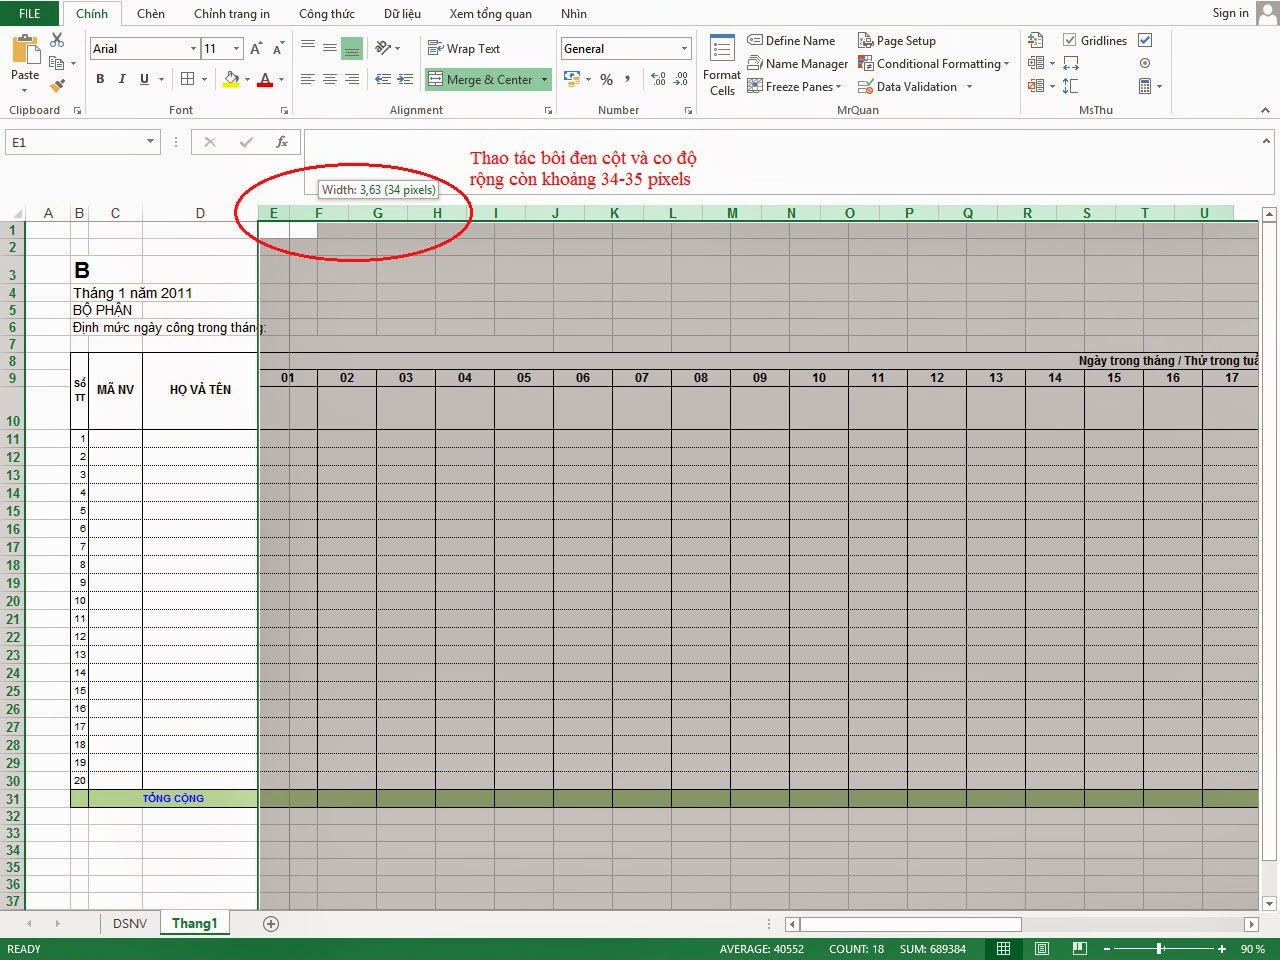Open the Freeze Panes menu
The width and height of the screenshot is (1280, 960).
pos(795,86)
